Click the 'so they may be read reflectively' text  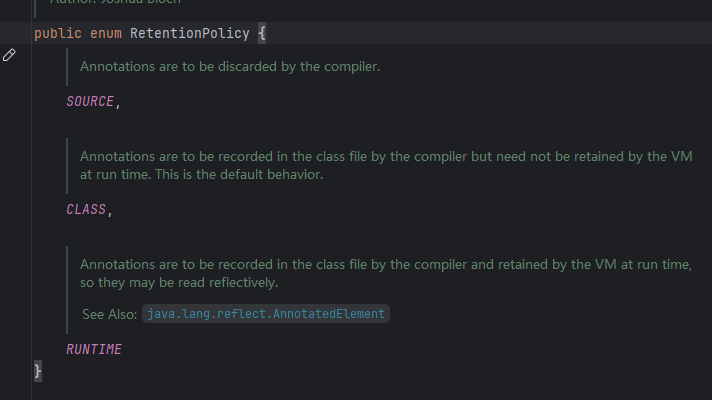coord(179,282)
